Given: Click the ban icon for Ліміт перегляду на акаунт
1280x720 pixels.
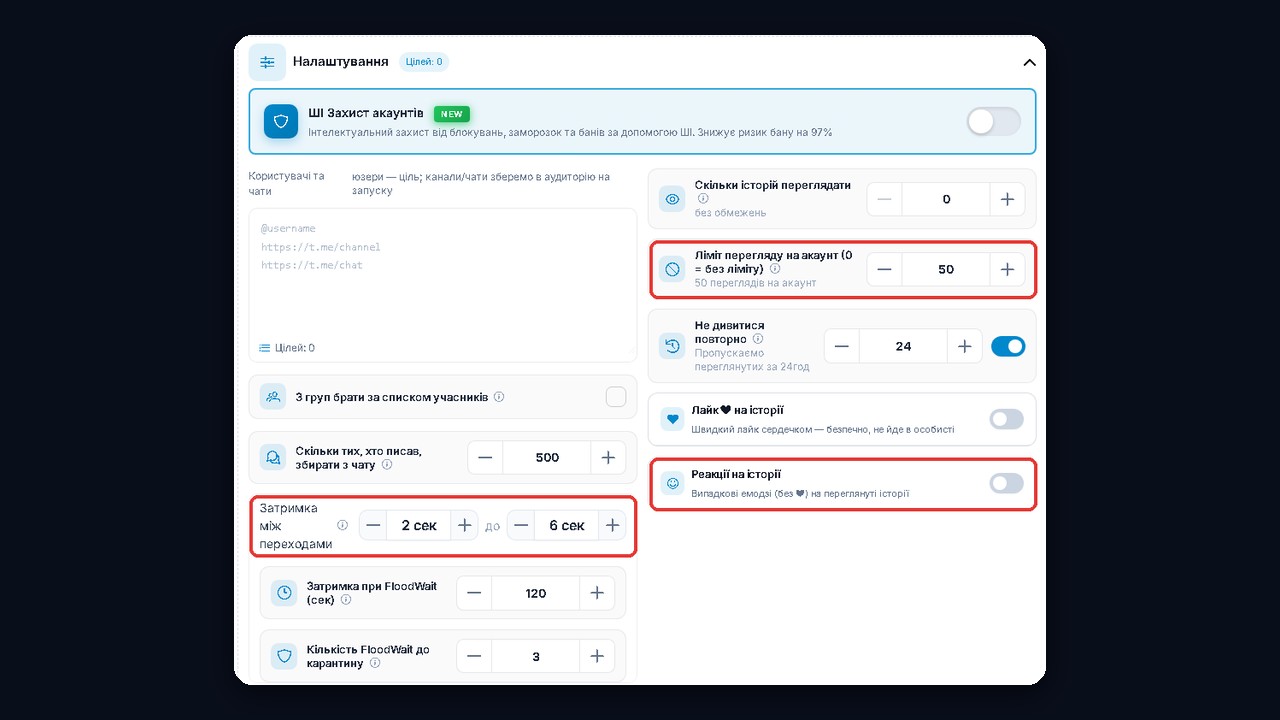Looking at the screenshot, I should click(x=672, y=269).
